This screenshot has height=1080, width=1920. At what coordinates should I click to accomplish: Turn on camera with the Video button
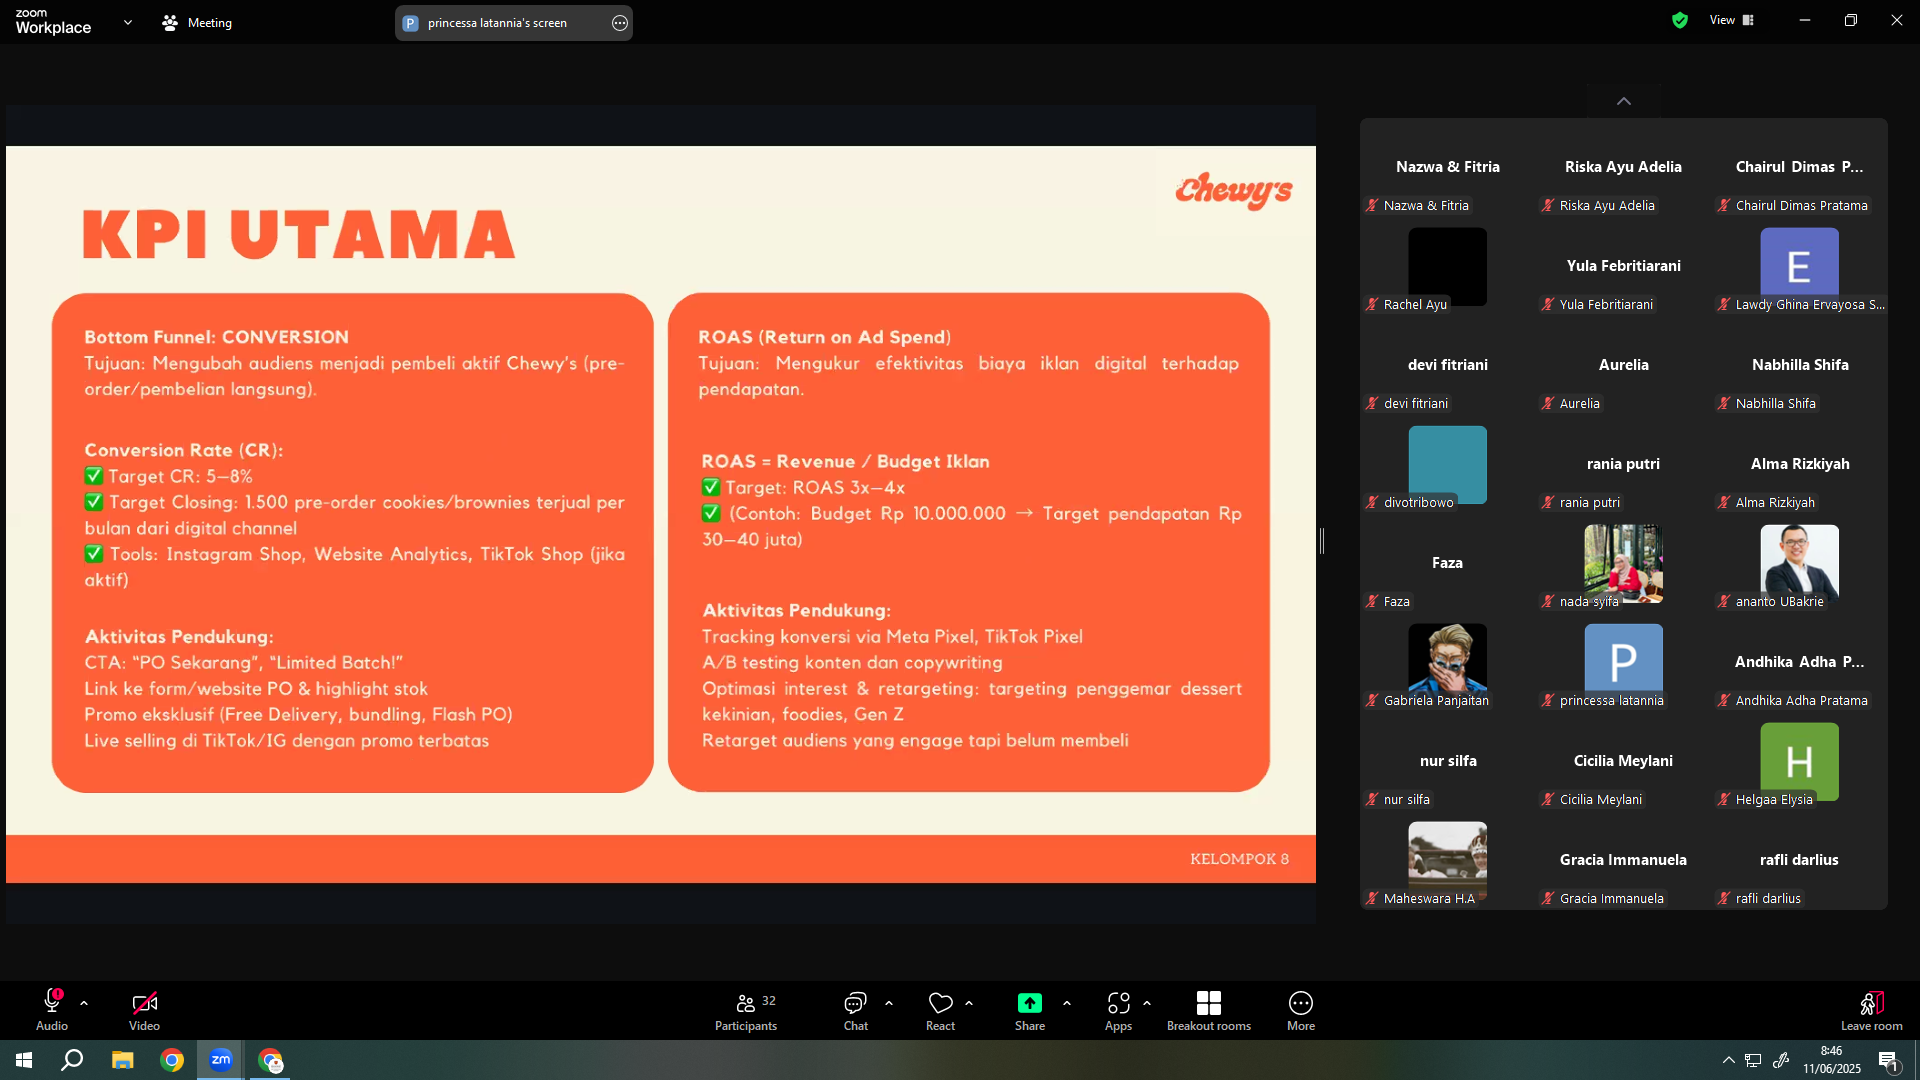[x=144, y=1010]
